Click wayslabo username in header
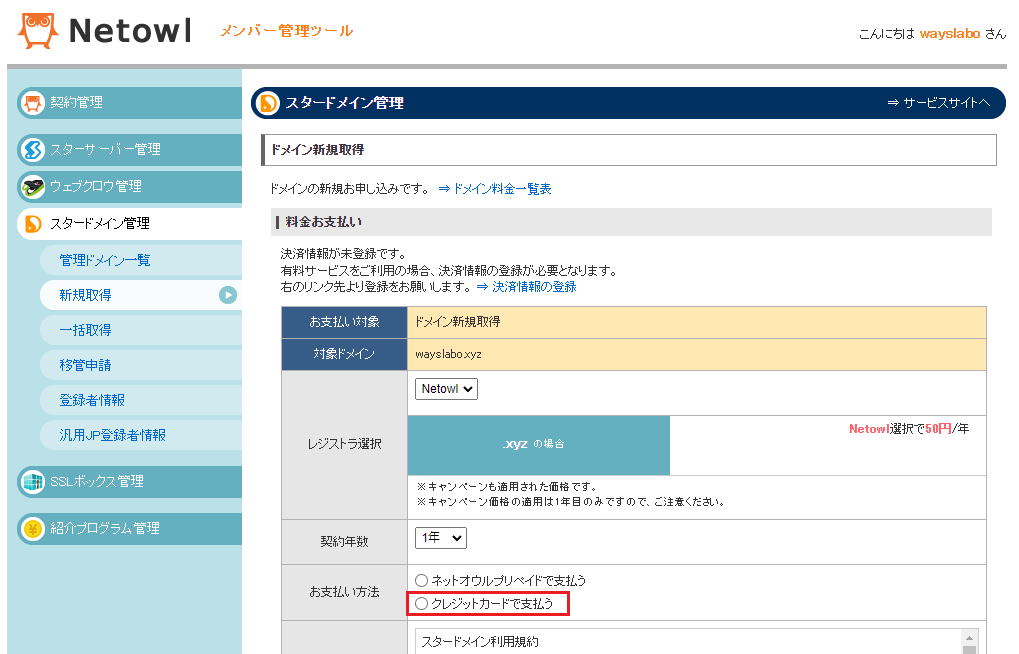The width and height of the screenshot is (1019, 654). coord(949,34)
